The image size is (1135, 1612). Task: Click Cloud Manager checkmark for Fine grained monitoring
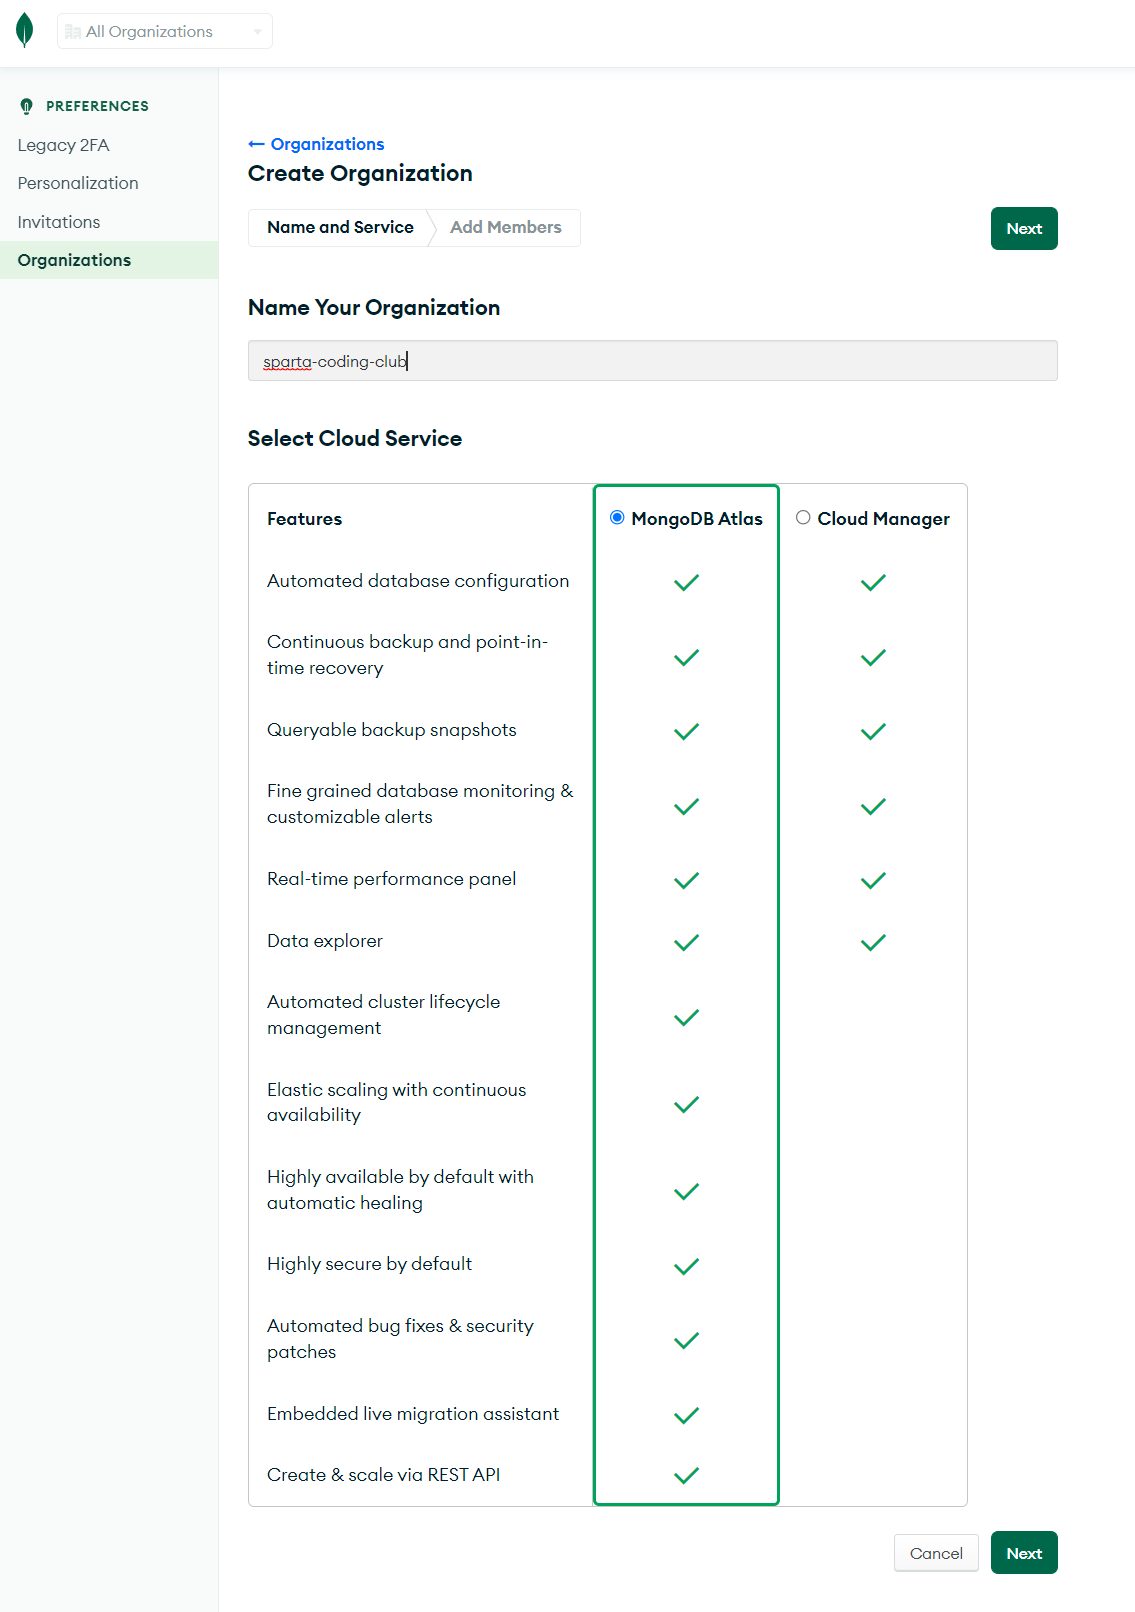pos(873,806)
